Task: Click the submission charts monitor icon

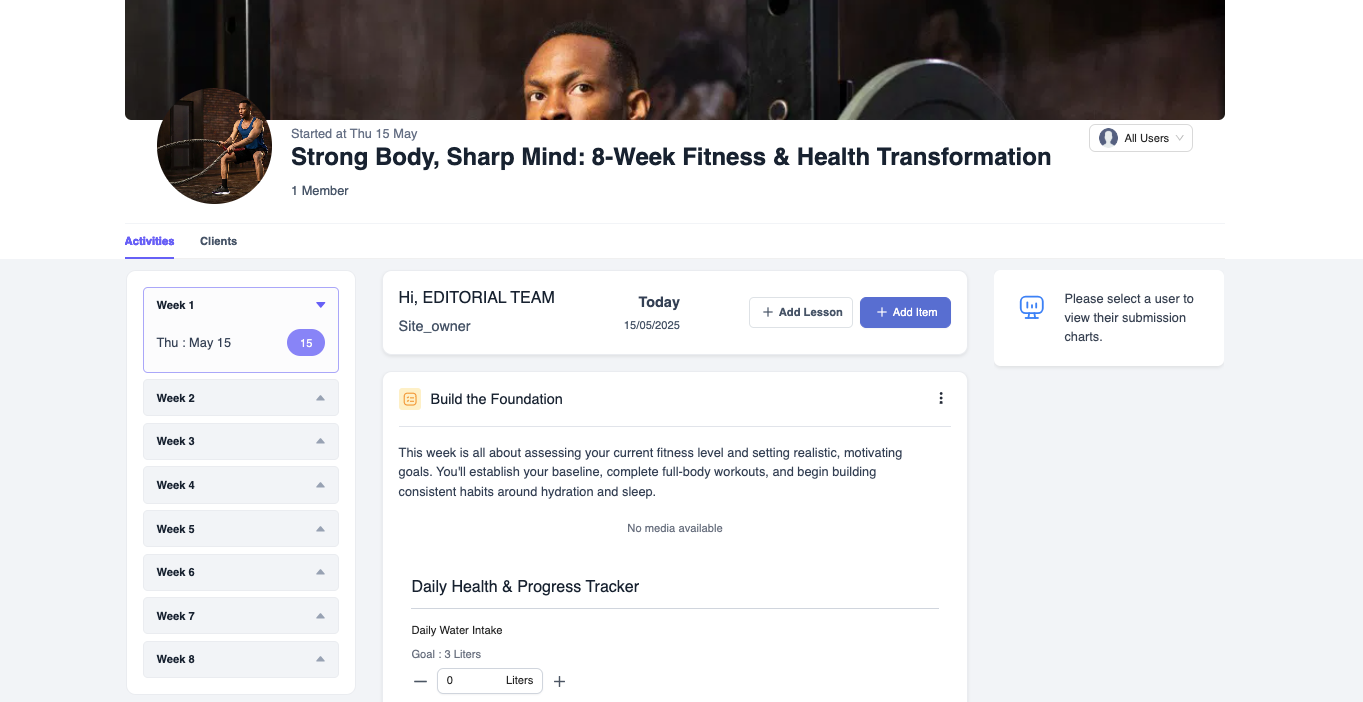Action: pos(1032,307)
